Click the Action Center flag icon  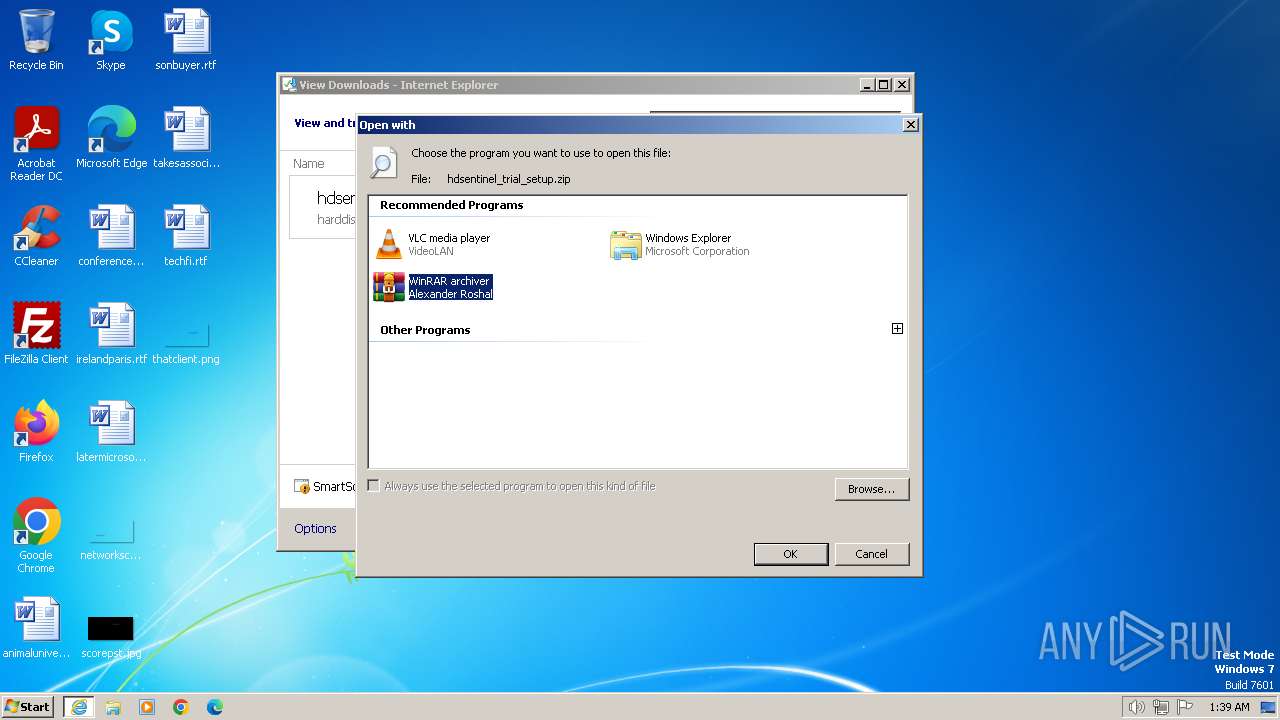pos(1186,707)
